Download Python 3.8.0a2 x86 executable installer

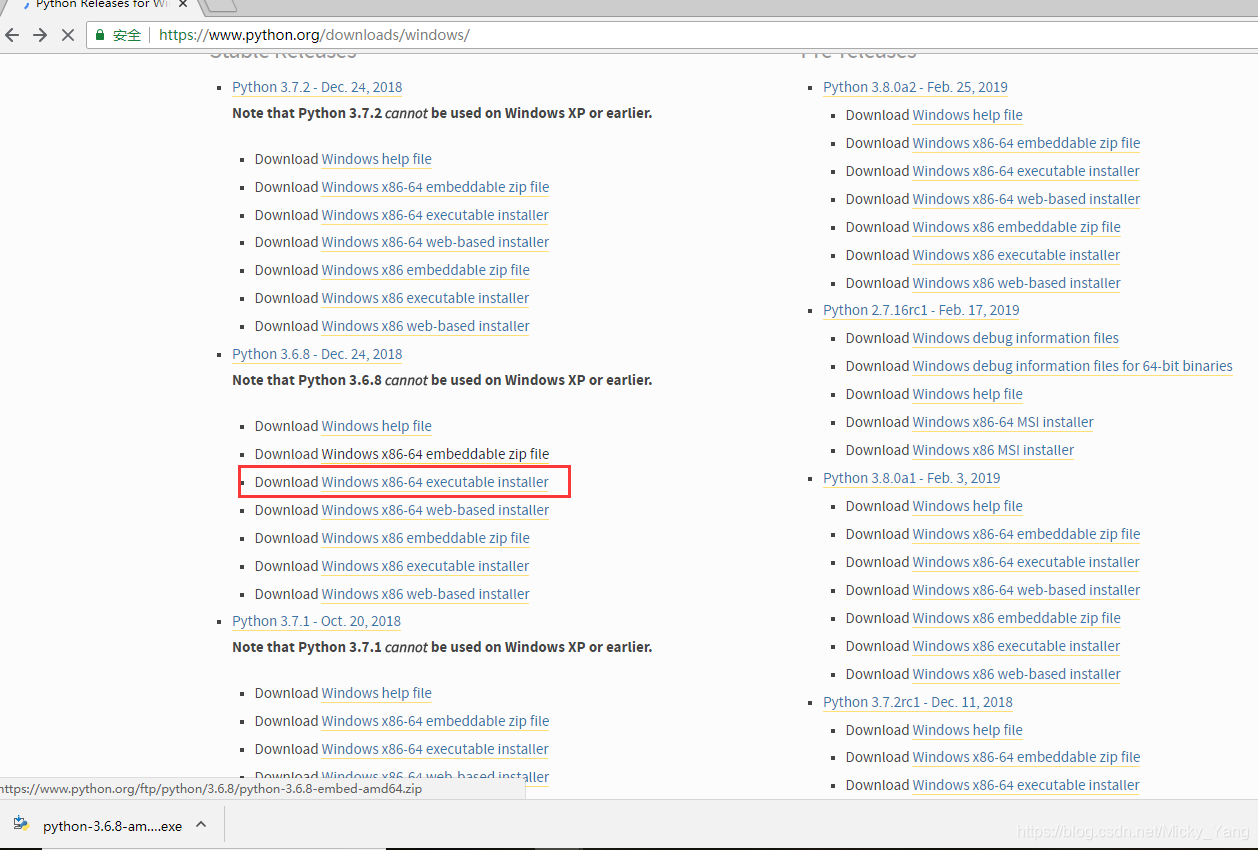(x=1016, y=255)
